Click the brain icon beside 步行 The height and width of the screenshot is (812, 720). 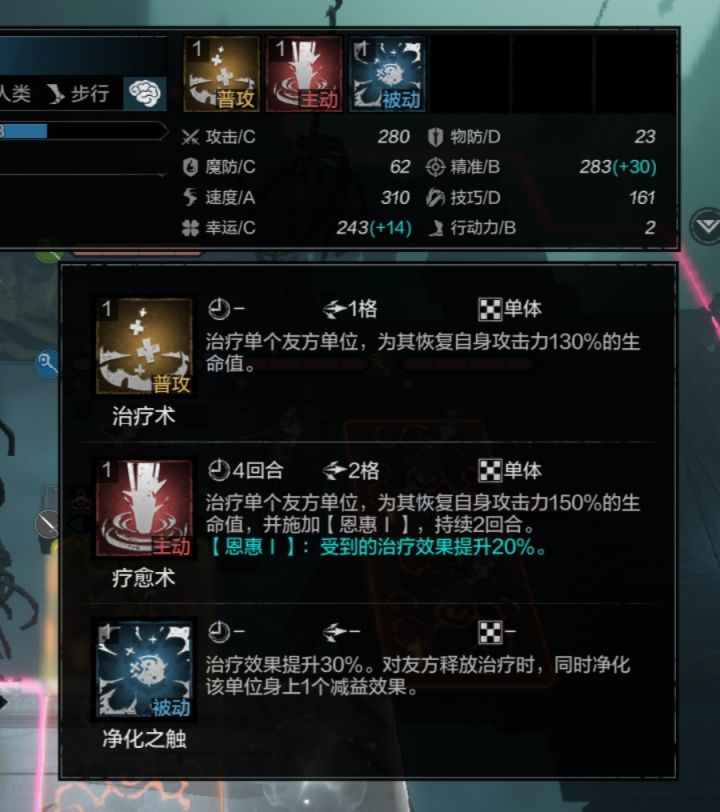pos(145,94)
